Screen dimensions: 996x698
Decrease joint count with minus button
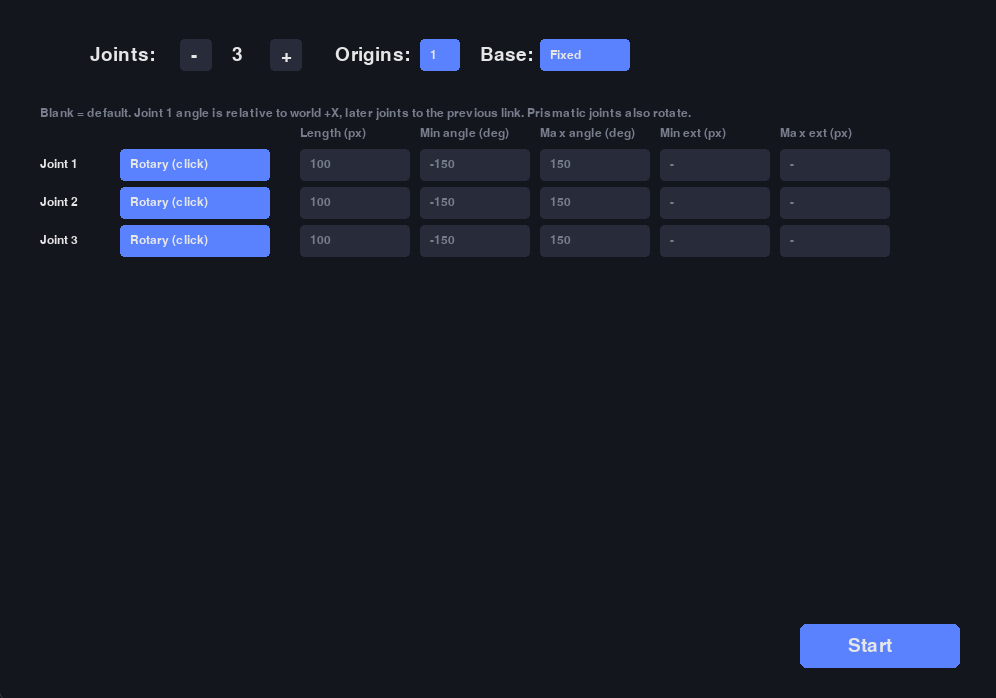point(196,55)
